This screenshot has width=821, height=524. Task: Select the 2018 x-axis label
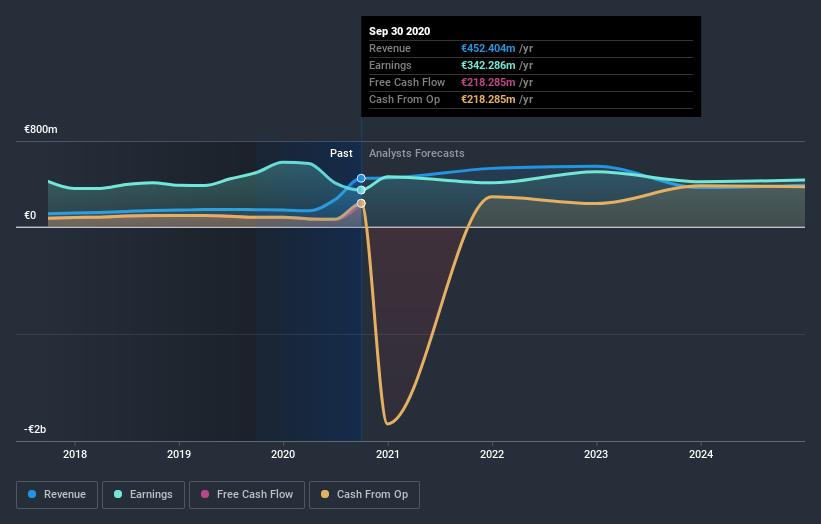tap(75, 454)
